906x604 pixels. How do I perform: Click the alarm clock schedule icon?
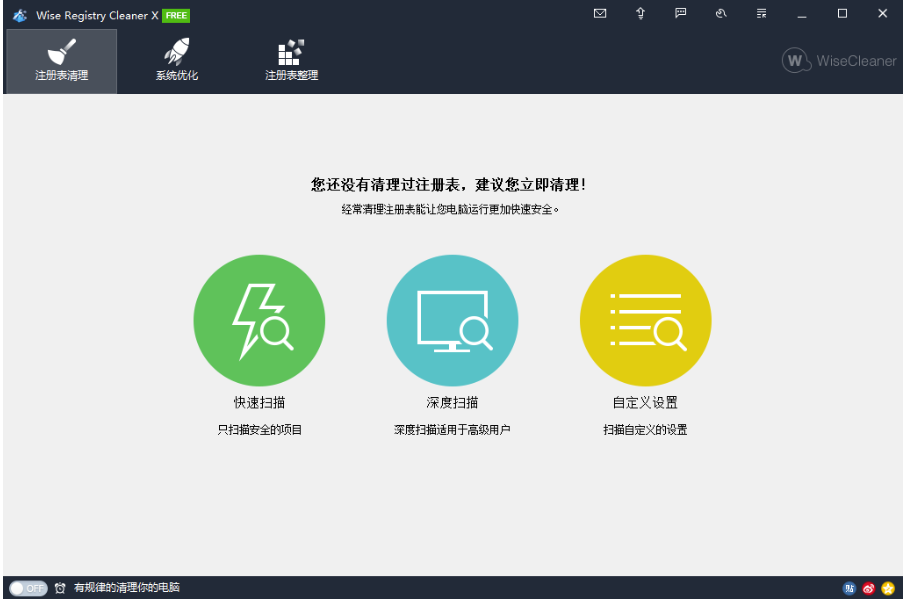point(60,588)
